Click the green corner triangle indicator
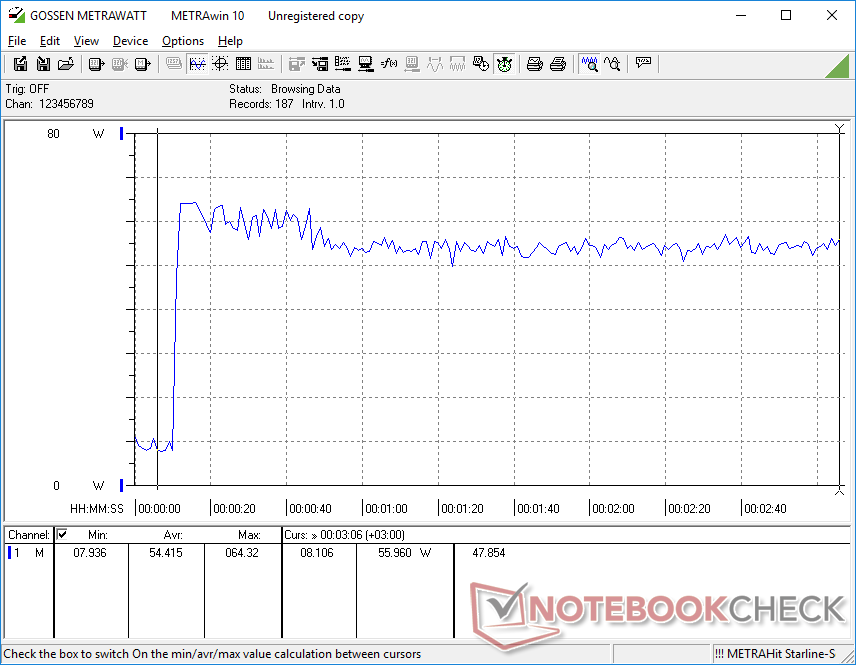Viewport: 856px width, 665px height. coord(839,67)
